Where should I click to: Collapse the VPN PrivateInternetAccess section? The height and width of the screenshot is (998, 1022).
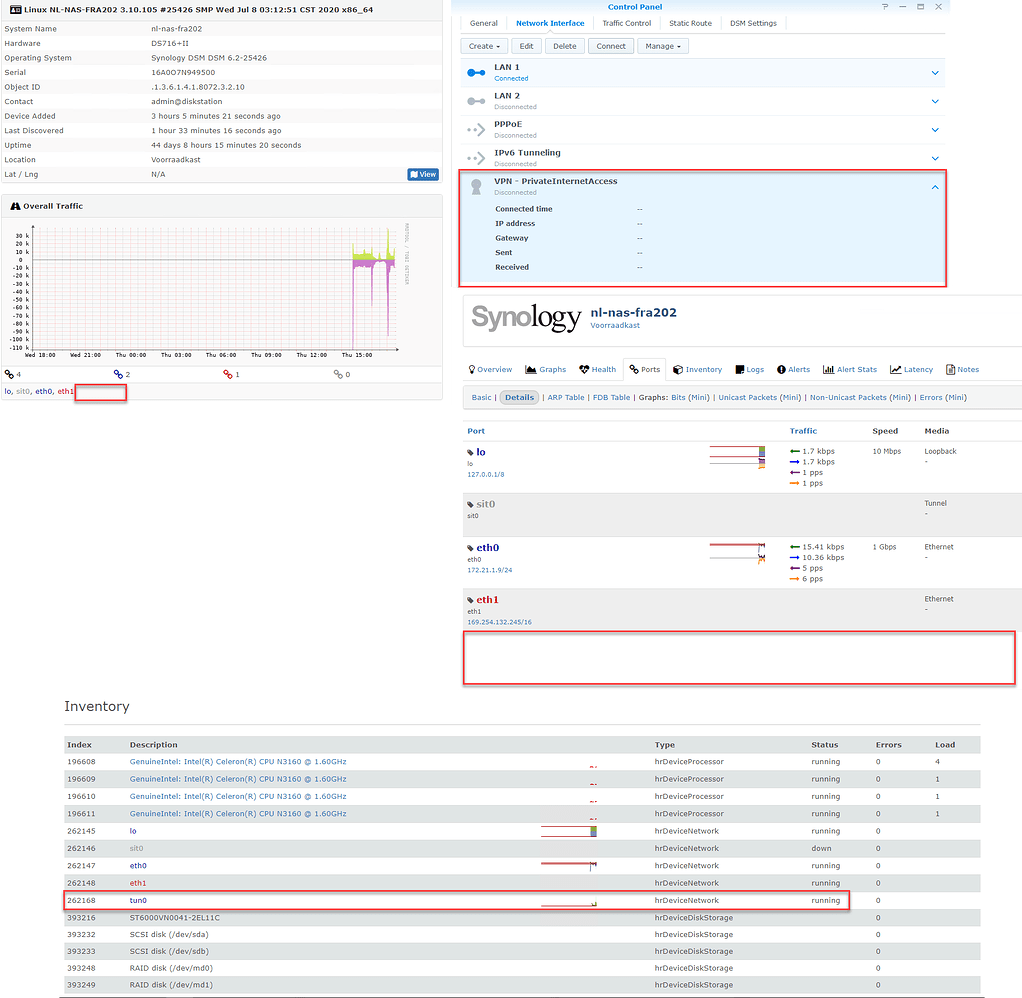coord(935,187)
